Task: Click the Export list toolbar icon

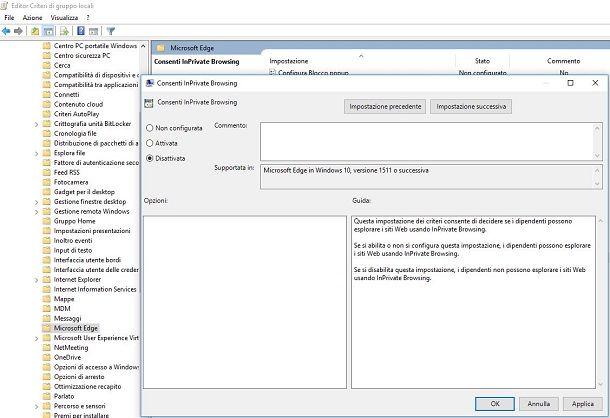Action: (x=62, y=31)
